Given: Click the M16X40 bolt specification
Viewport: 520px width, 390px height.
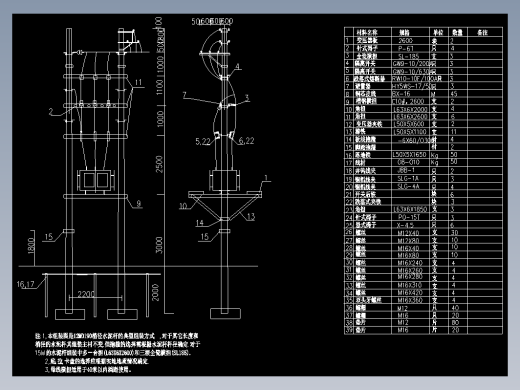Looking at the screenshot, I should click(408, 248).
